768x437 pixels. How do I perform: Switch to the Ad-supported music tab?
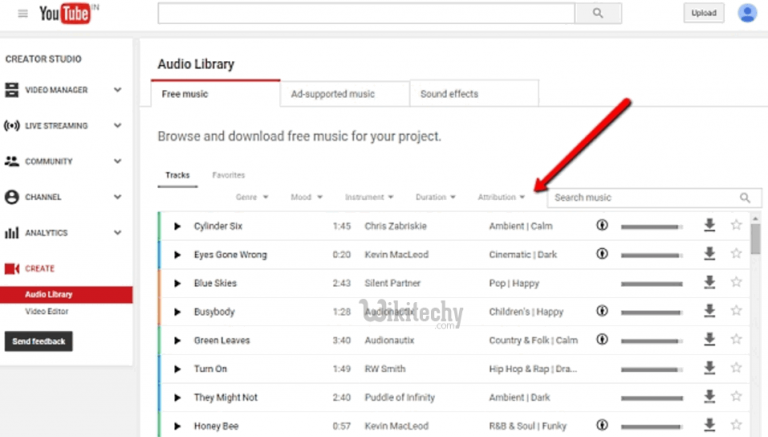pyautogui.click(x=333, y=94)
